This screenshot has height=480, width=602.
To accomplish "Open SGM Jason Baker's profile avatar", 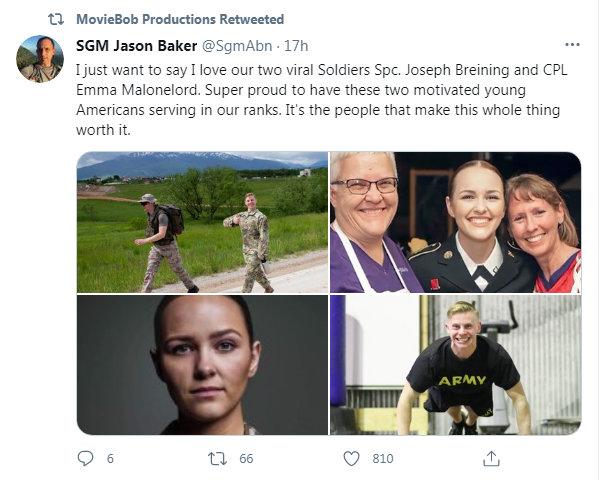I will (40, 59).
